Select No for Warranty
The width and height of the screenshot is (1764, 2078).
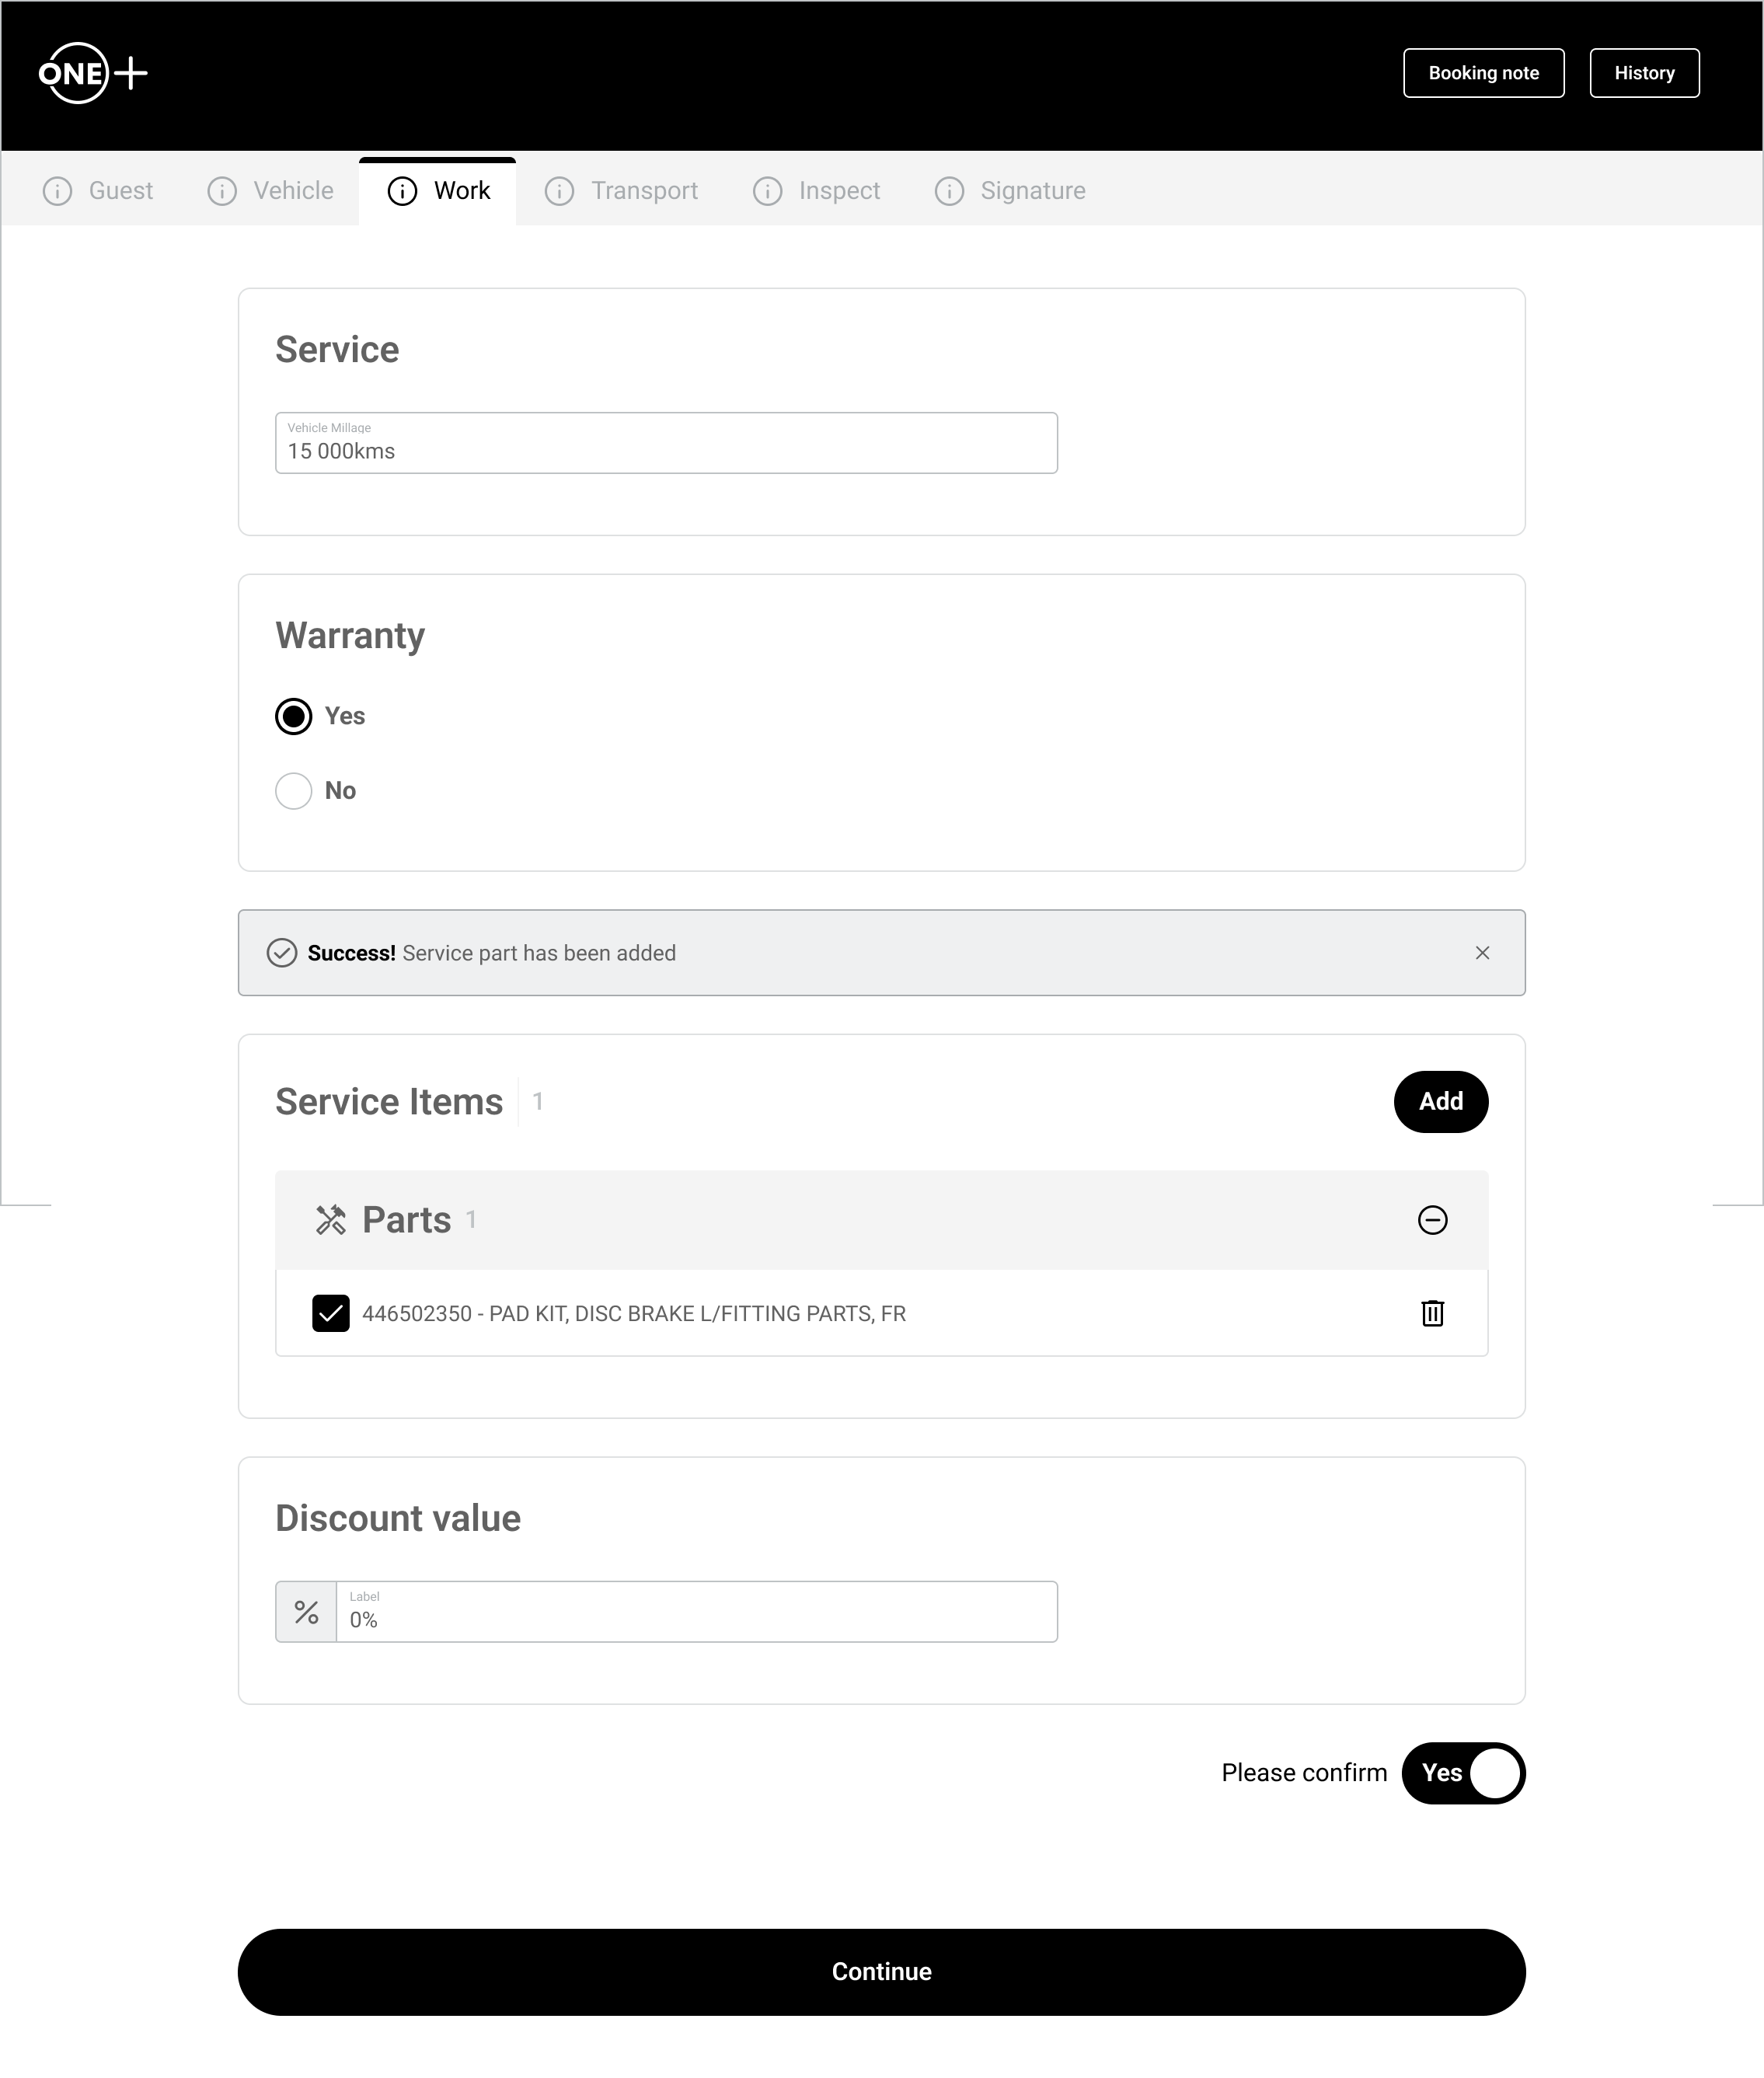tap(294, 791)
